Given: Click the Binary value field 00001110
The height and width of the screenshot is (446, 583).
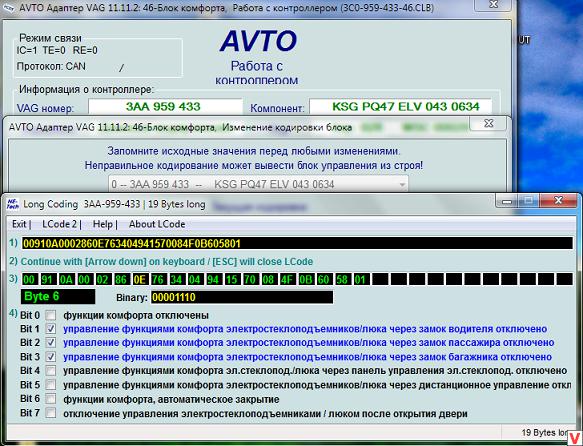Looking at the screenshot, I should point(242,297).
